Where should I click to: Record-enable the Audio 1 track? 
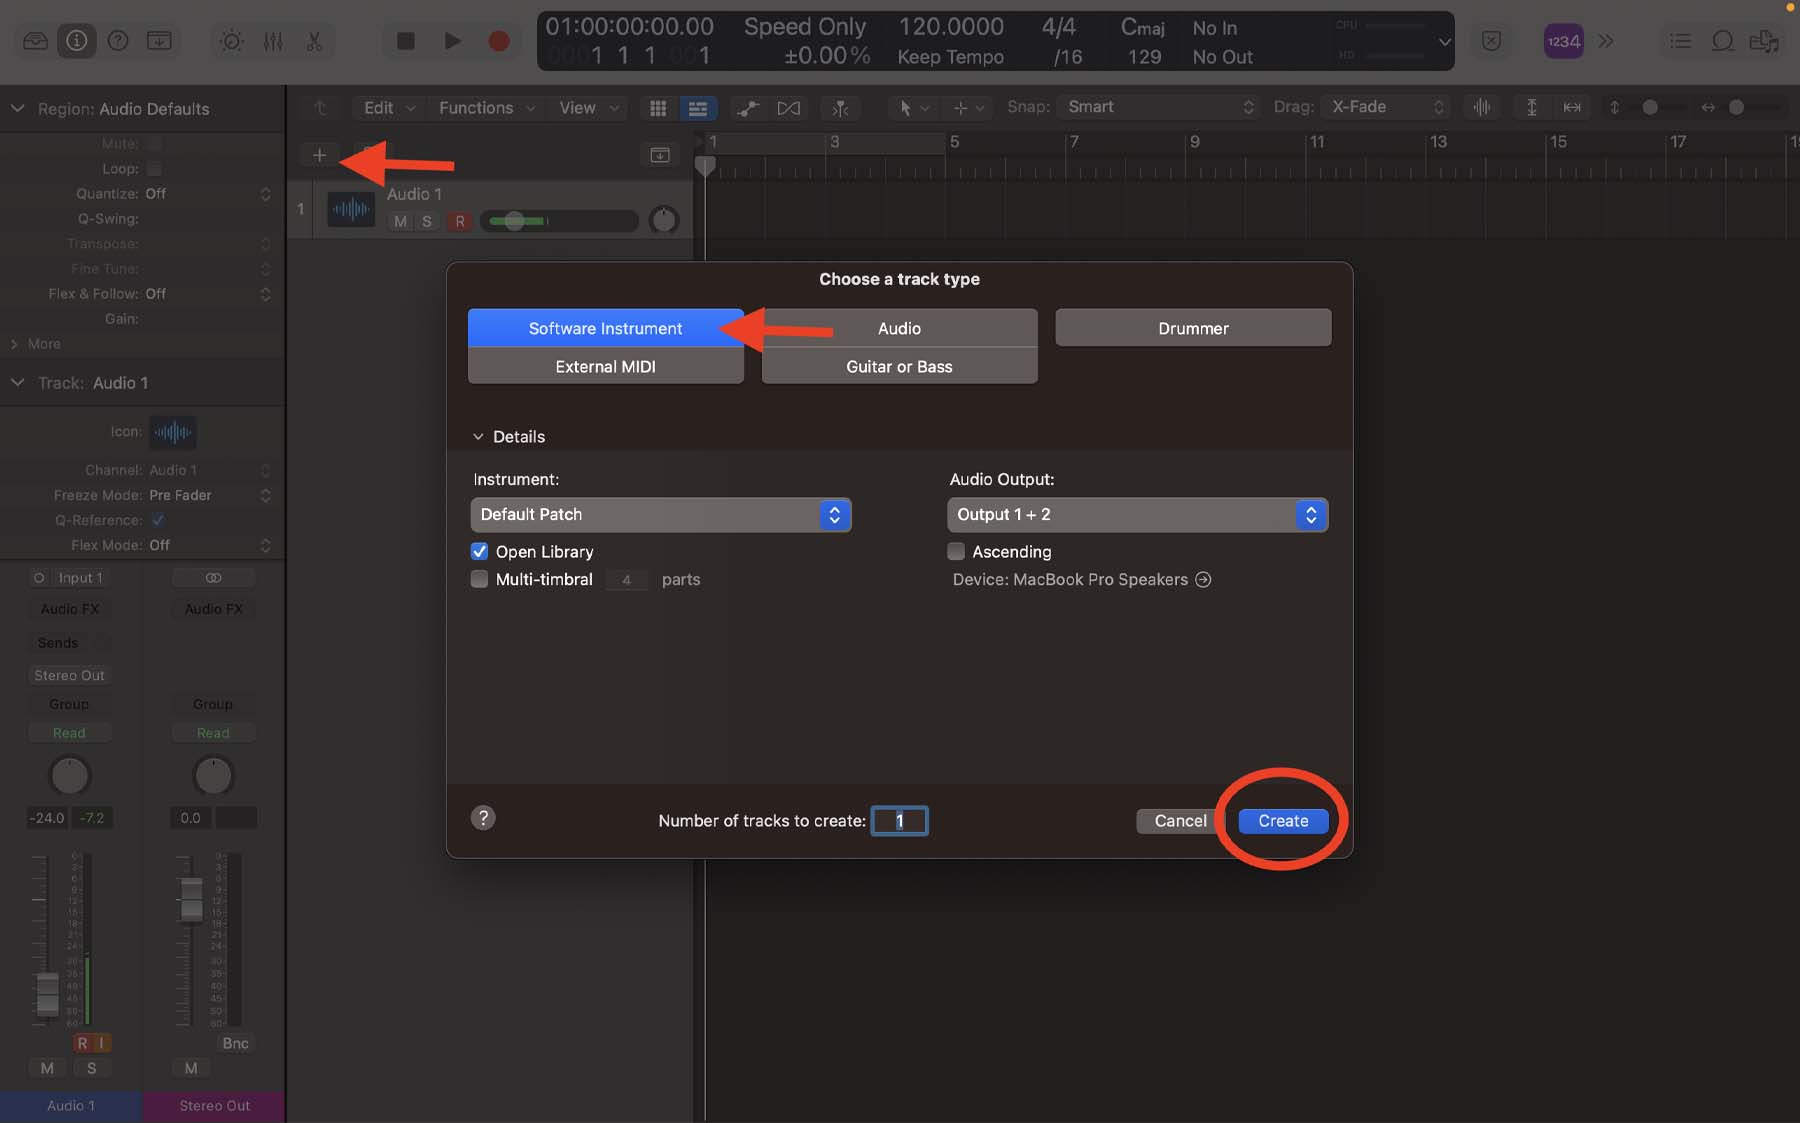coord(460,221)
